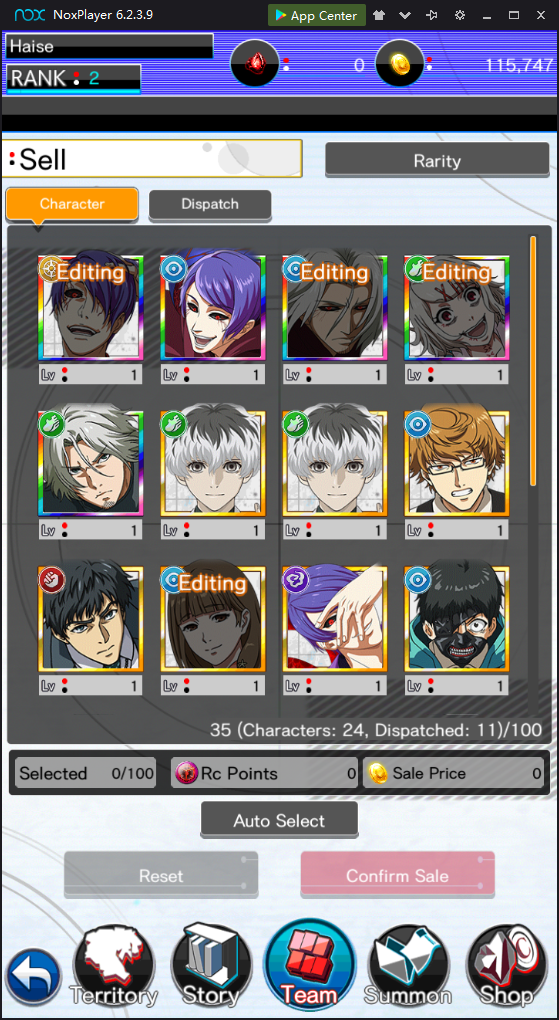Click the Auto Select button
The width and height of the screenshot is (559, 1020).
click(279, 820)
